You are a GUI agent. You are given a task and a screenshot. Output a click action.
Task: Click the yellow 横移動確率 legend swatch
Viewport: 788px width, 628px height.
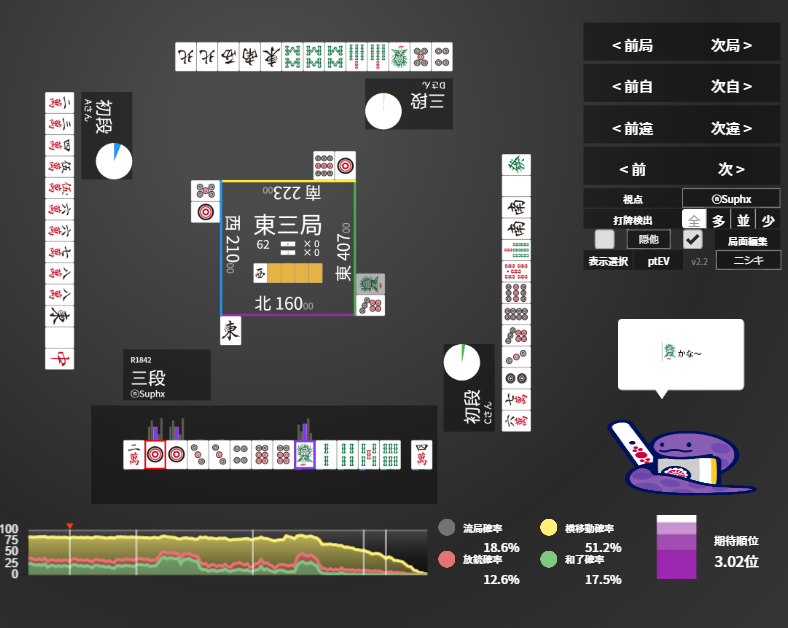549,528
